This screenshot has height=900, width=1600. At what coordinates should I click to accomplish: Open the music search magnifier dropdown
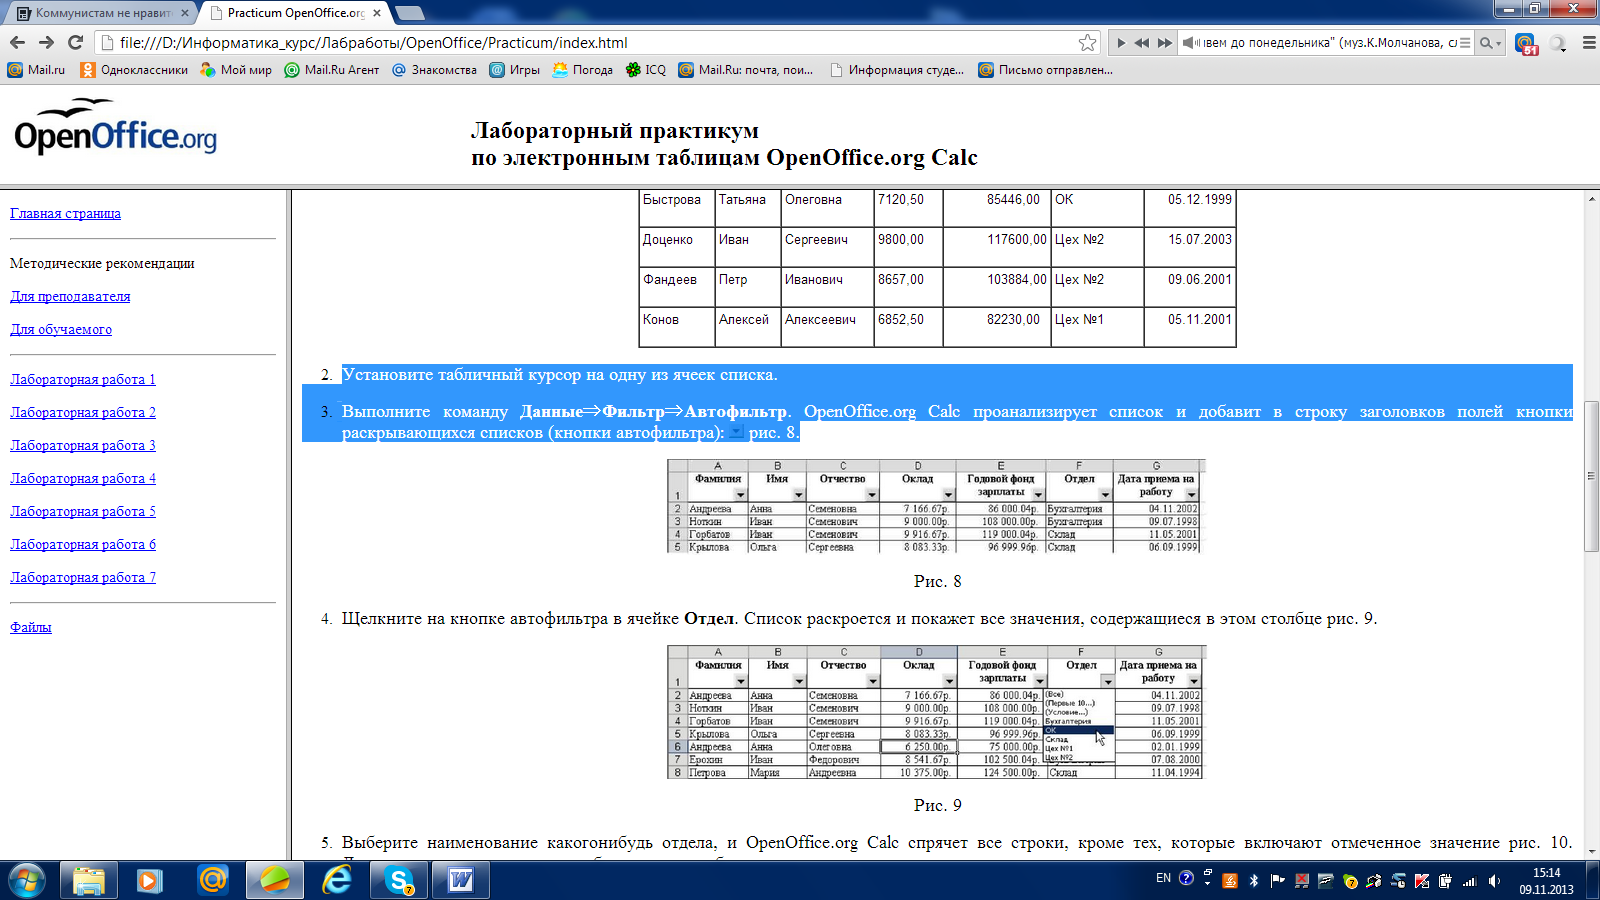[x=1490, y=43]
